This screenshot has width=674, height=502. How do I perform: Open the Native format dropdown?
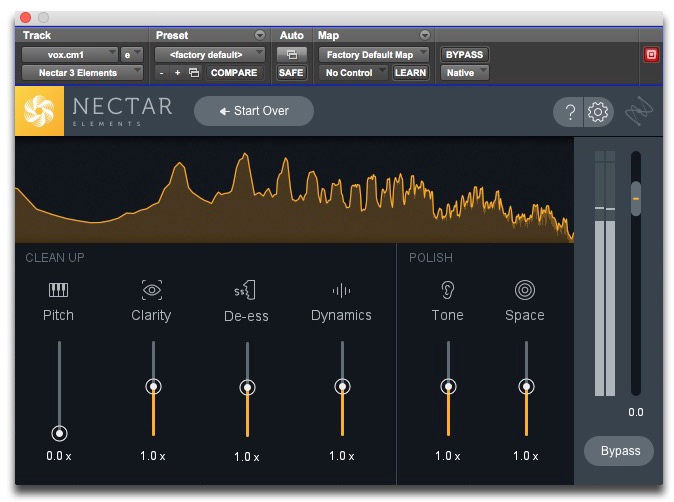[465, 73]
